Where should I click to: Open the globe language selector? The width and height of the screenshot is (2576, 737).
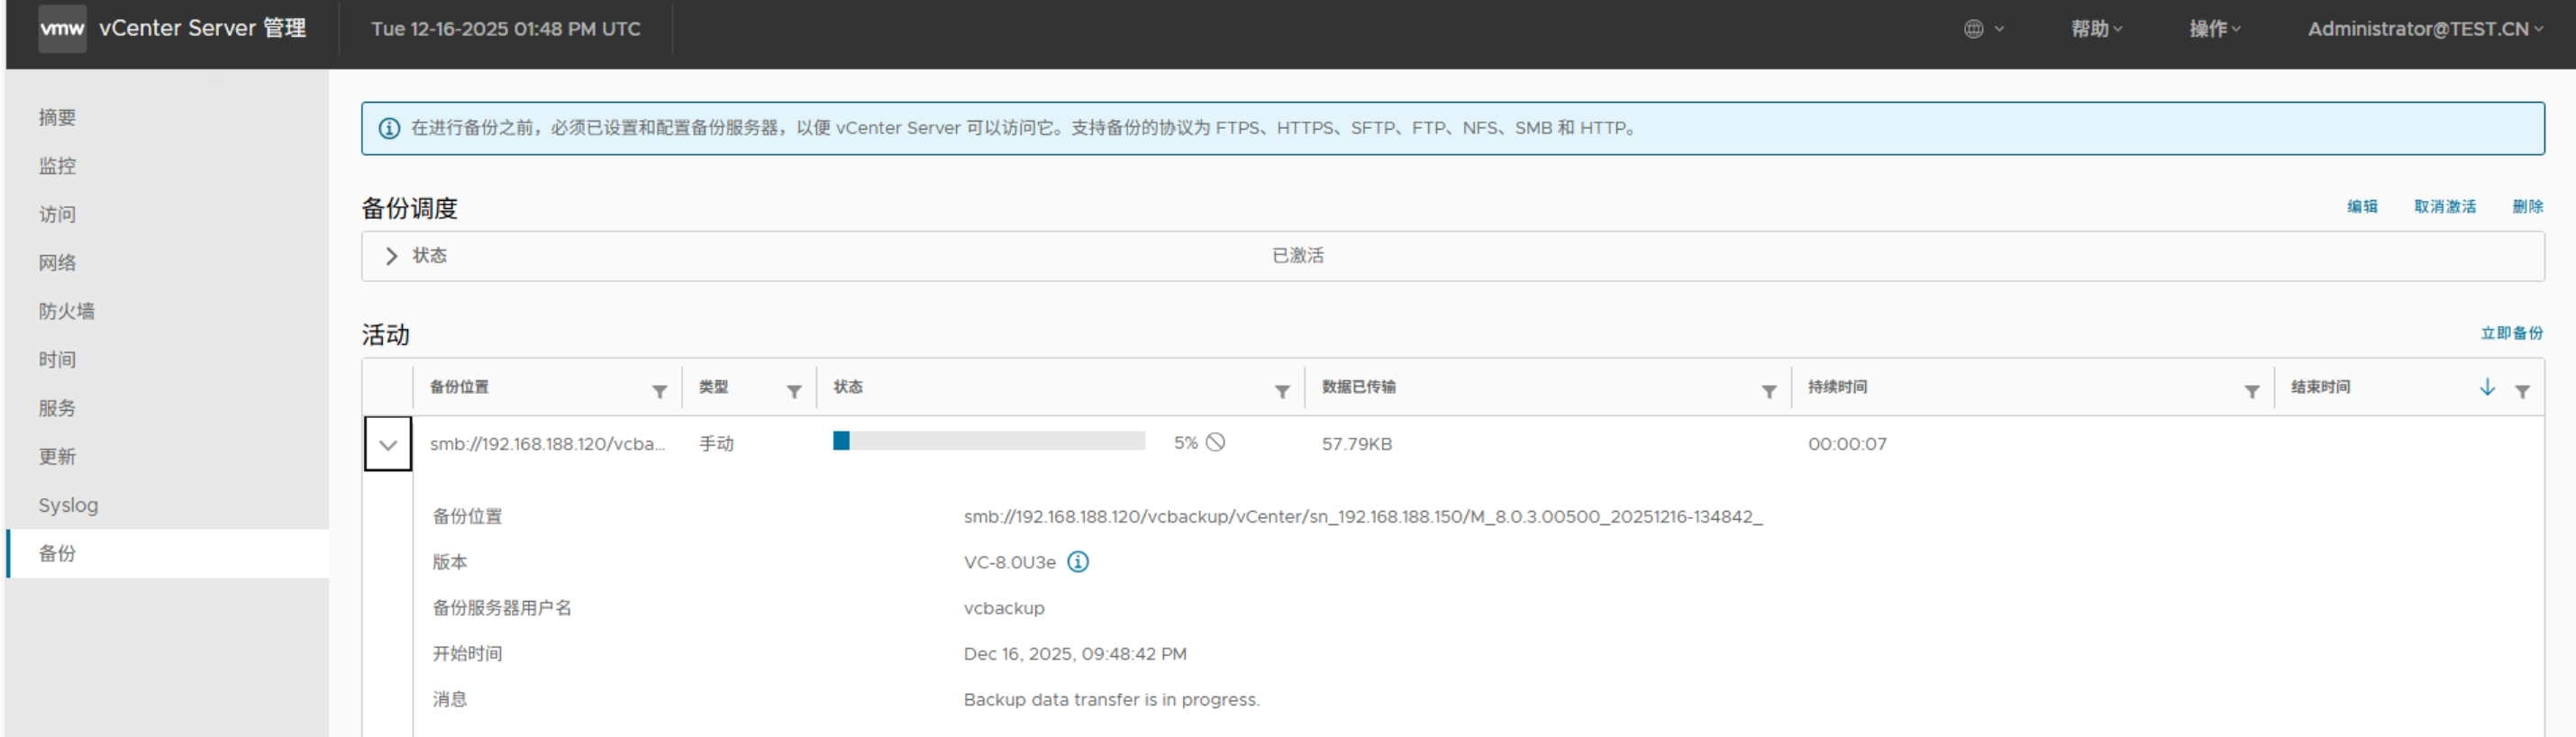[x=1983, y=29]
